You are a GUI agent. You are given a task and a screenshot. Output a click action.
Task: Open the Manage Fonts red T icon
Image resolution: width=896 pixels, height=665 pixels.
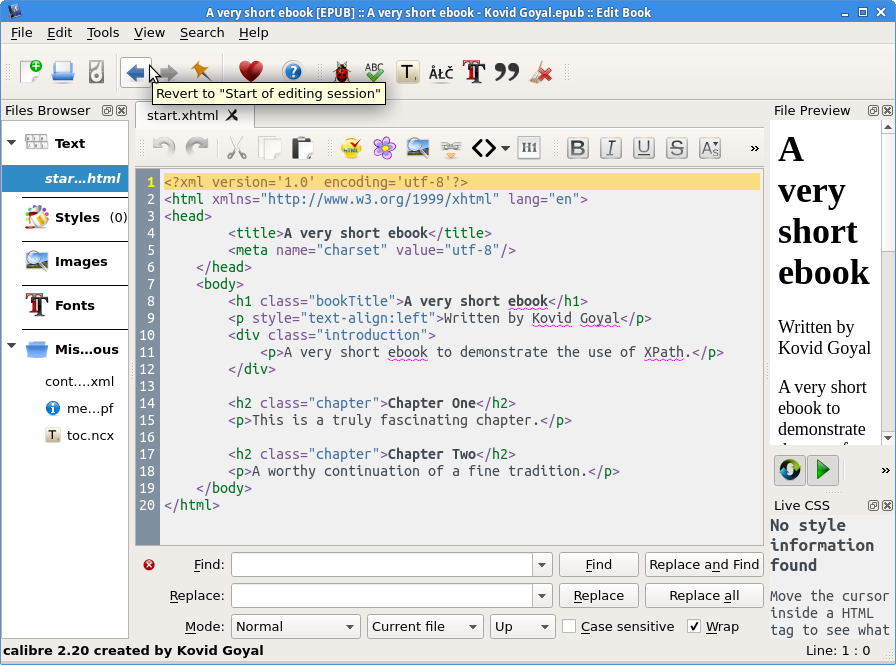(474, 71)
